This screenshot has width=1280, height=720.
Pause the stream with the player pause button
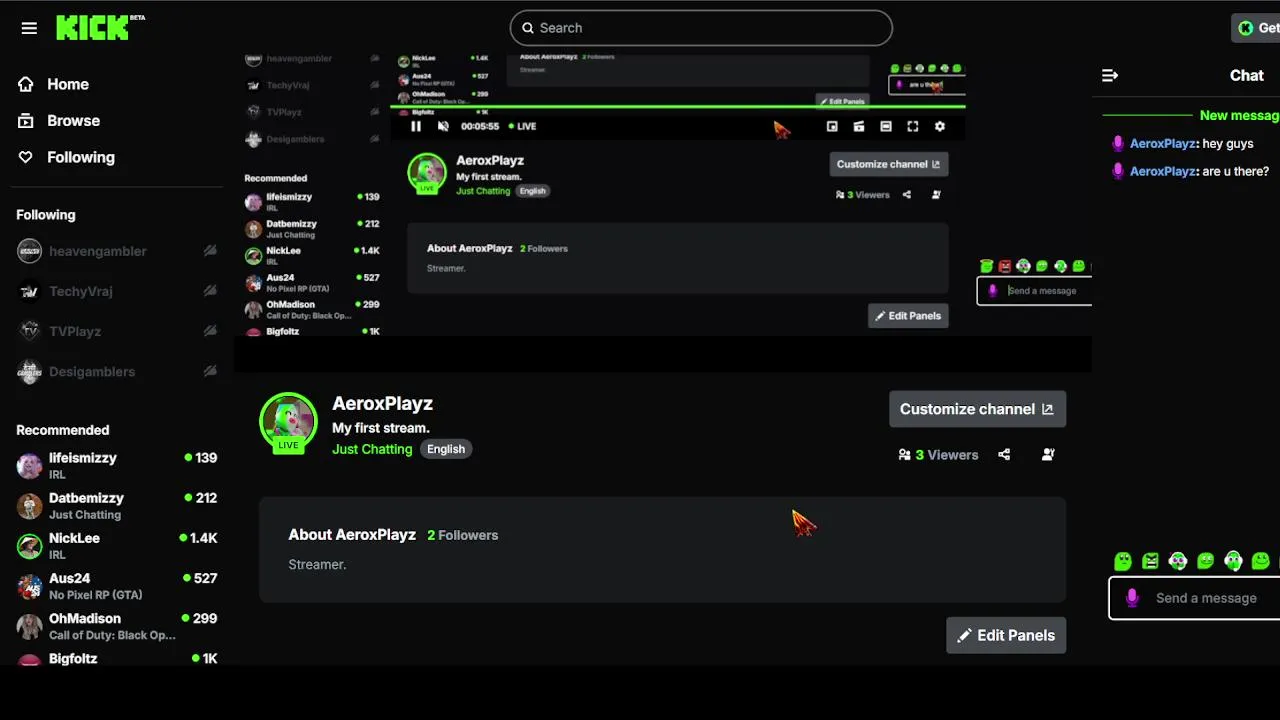(416, 126)
